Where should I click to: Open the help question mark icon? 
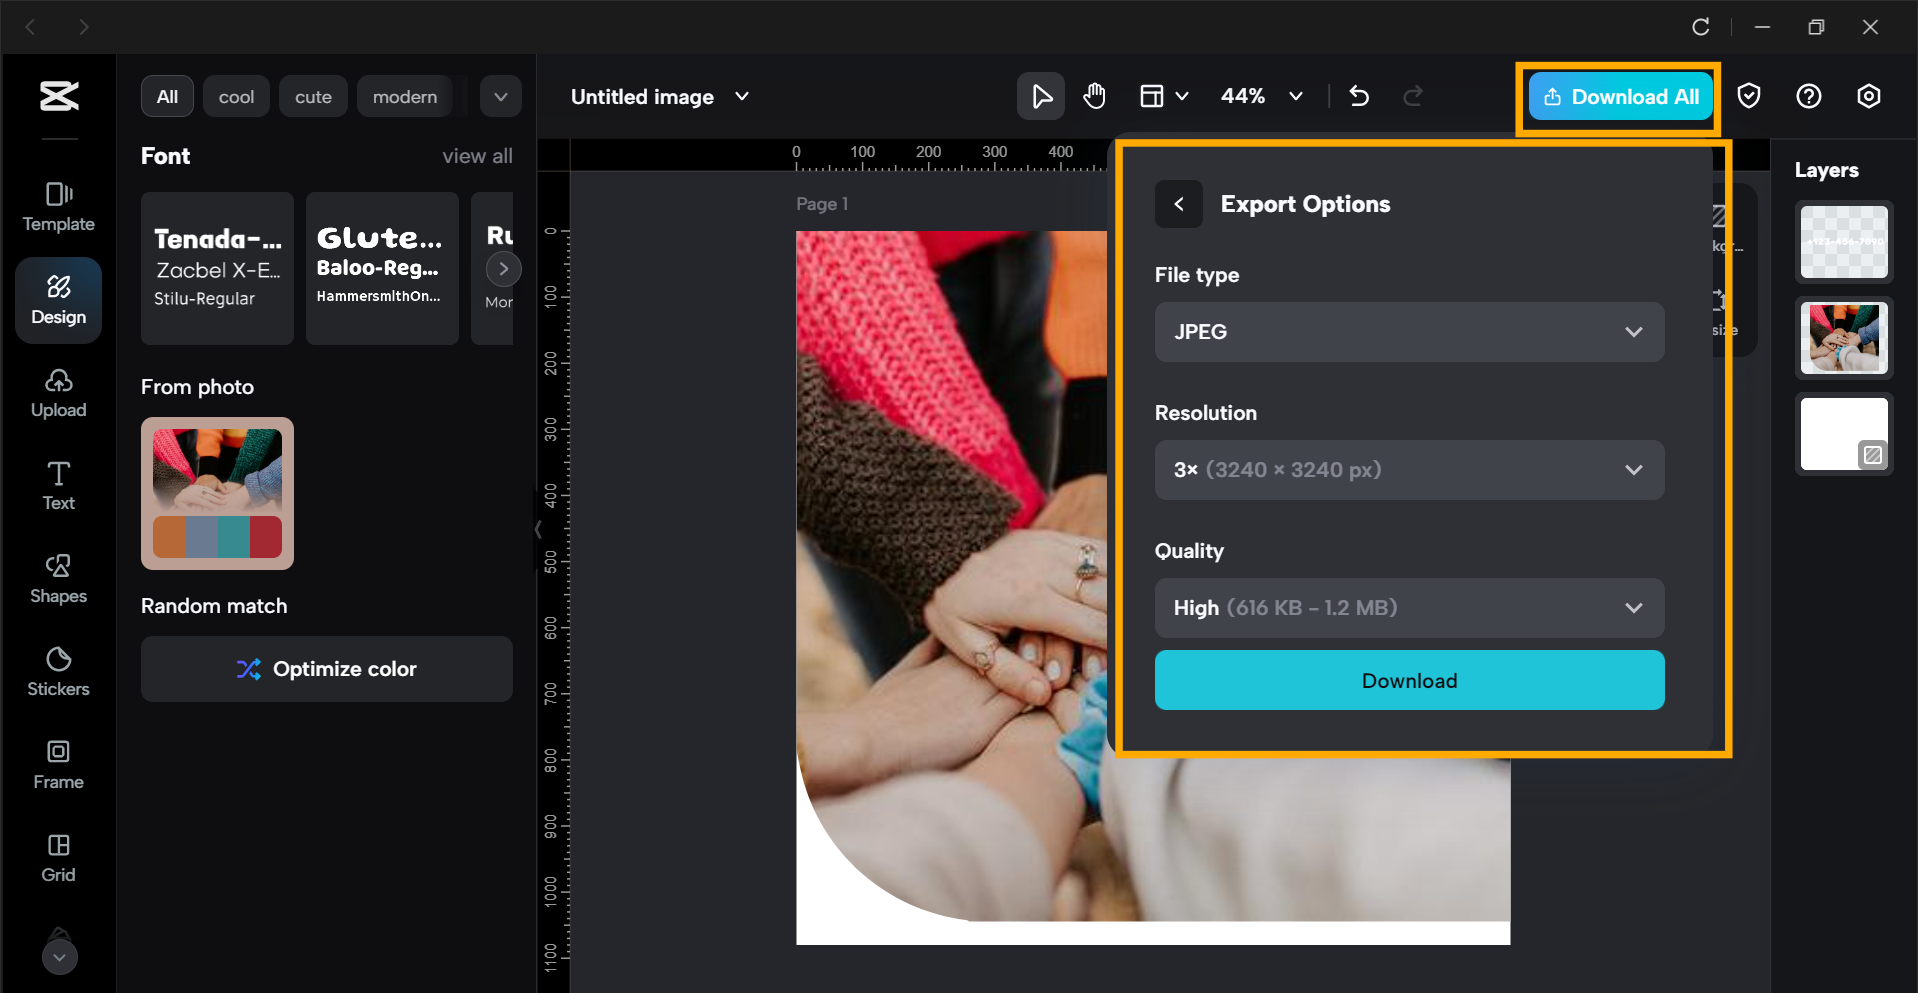pos(1809,96)
